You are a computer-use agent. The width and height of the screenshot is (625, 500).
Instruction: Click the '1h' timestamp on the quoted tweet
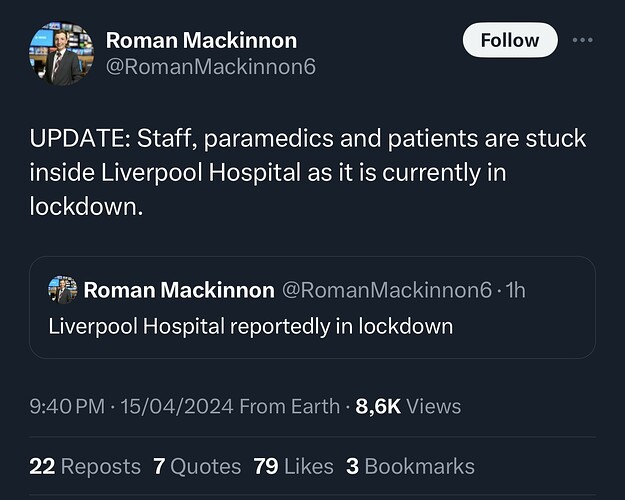point(515,290)
